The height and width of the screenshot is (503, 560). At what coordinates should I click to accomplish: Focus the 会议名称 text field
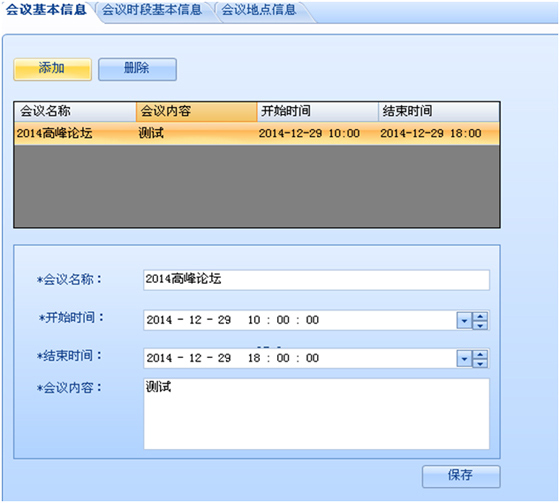(x=316, y=280)
